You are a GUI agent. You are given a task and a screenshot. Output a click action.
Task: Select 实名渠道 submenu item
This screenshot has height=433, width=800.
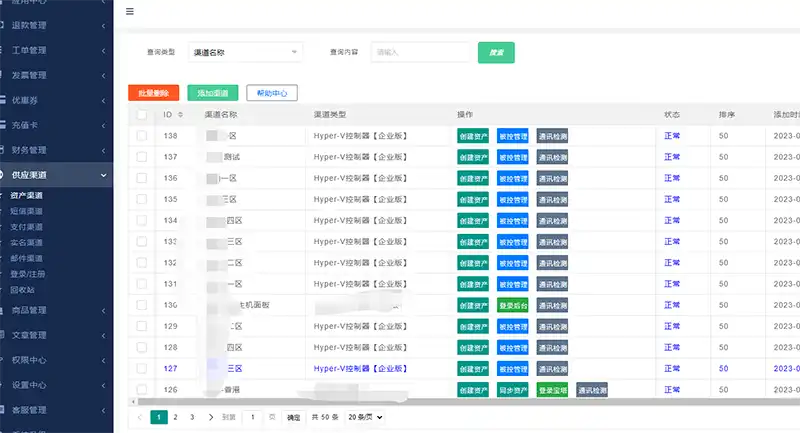(27, 243)
